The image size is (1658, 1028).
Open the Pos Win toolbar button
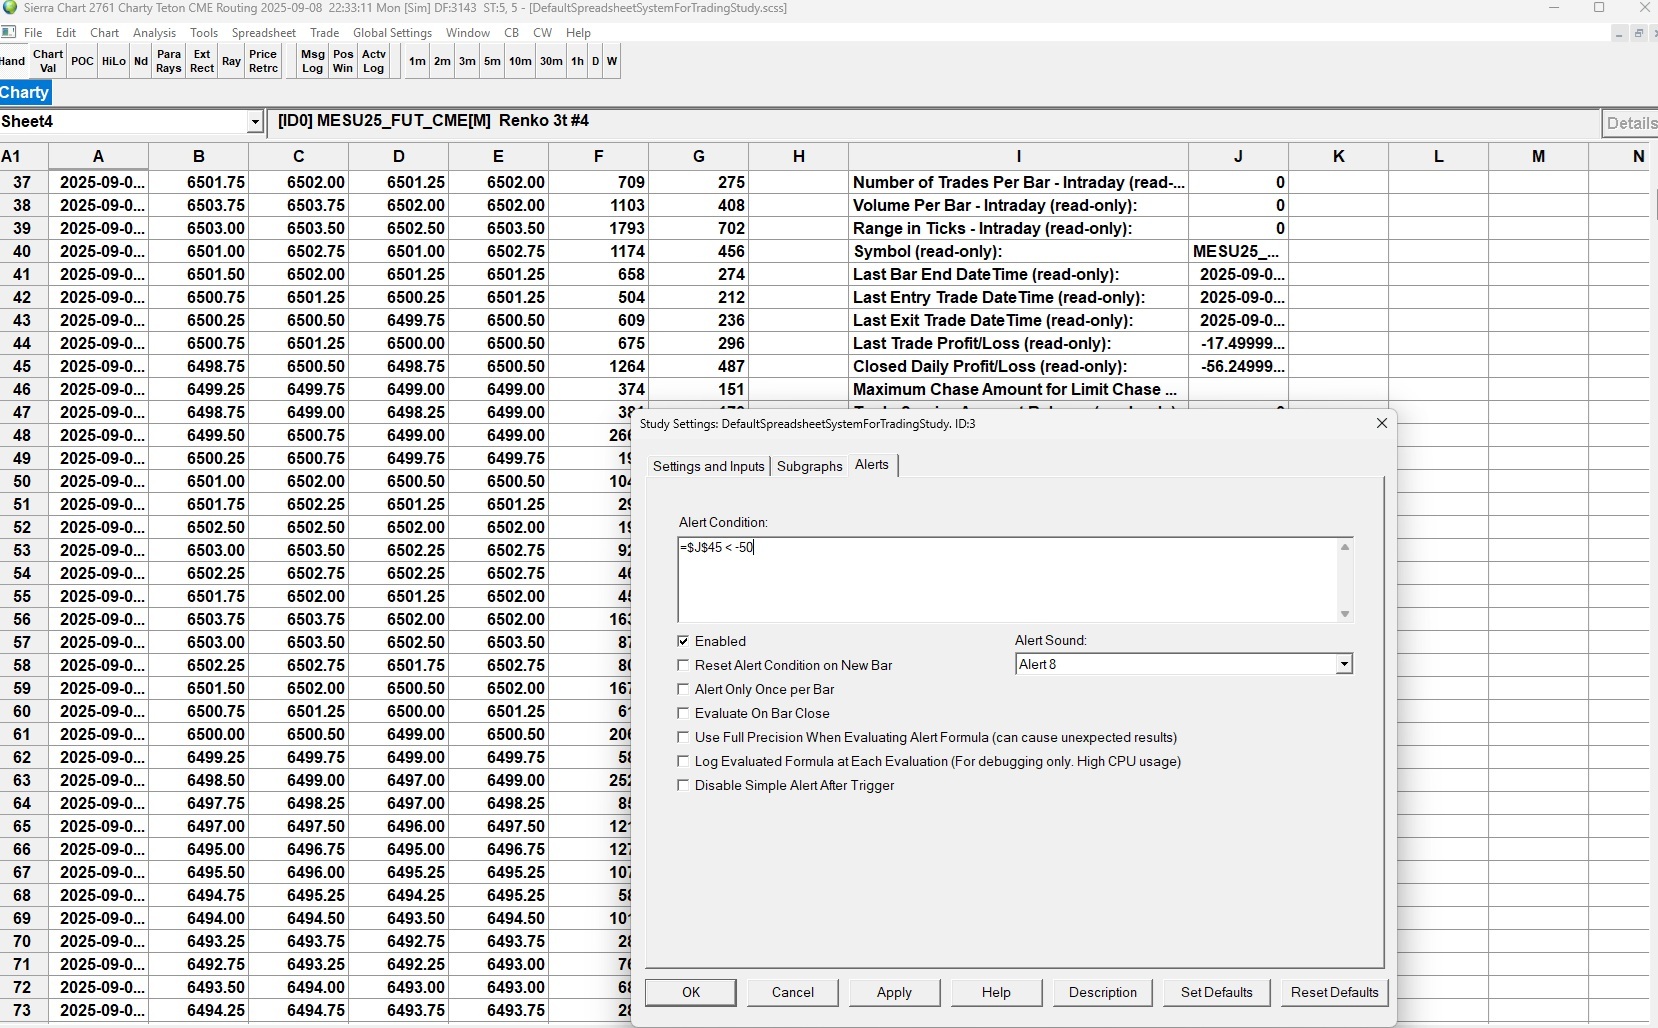coord(343,61)
